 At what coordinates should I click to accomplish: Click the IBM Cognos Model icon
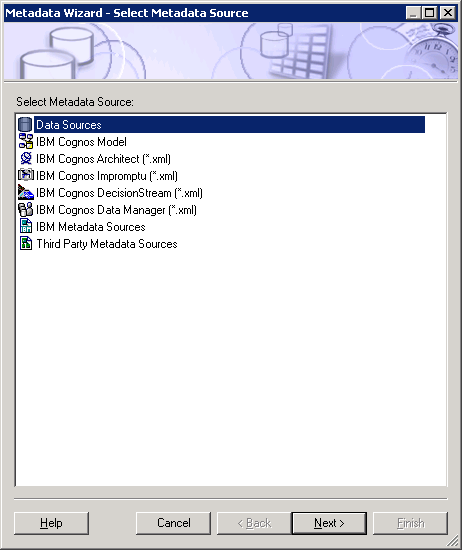point(26,142)
